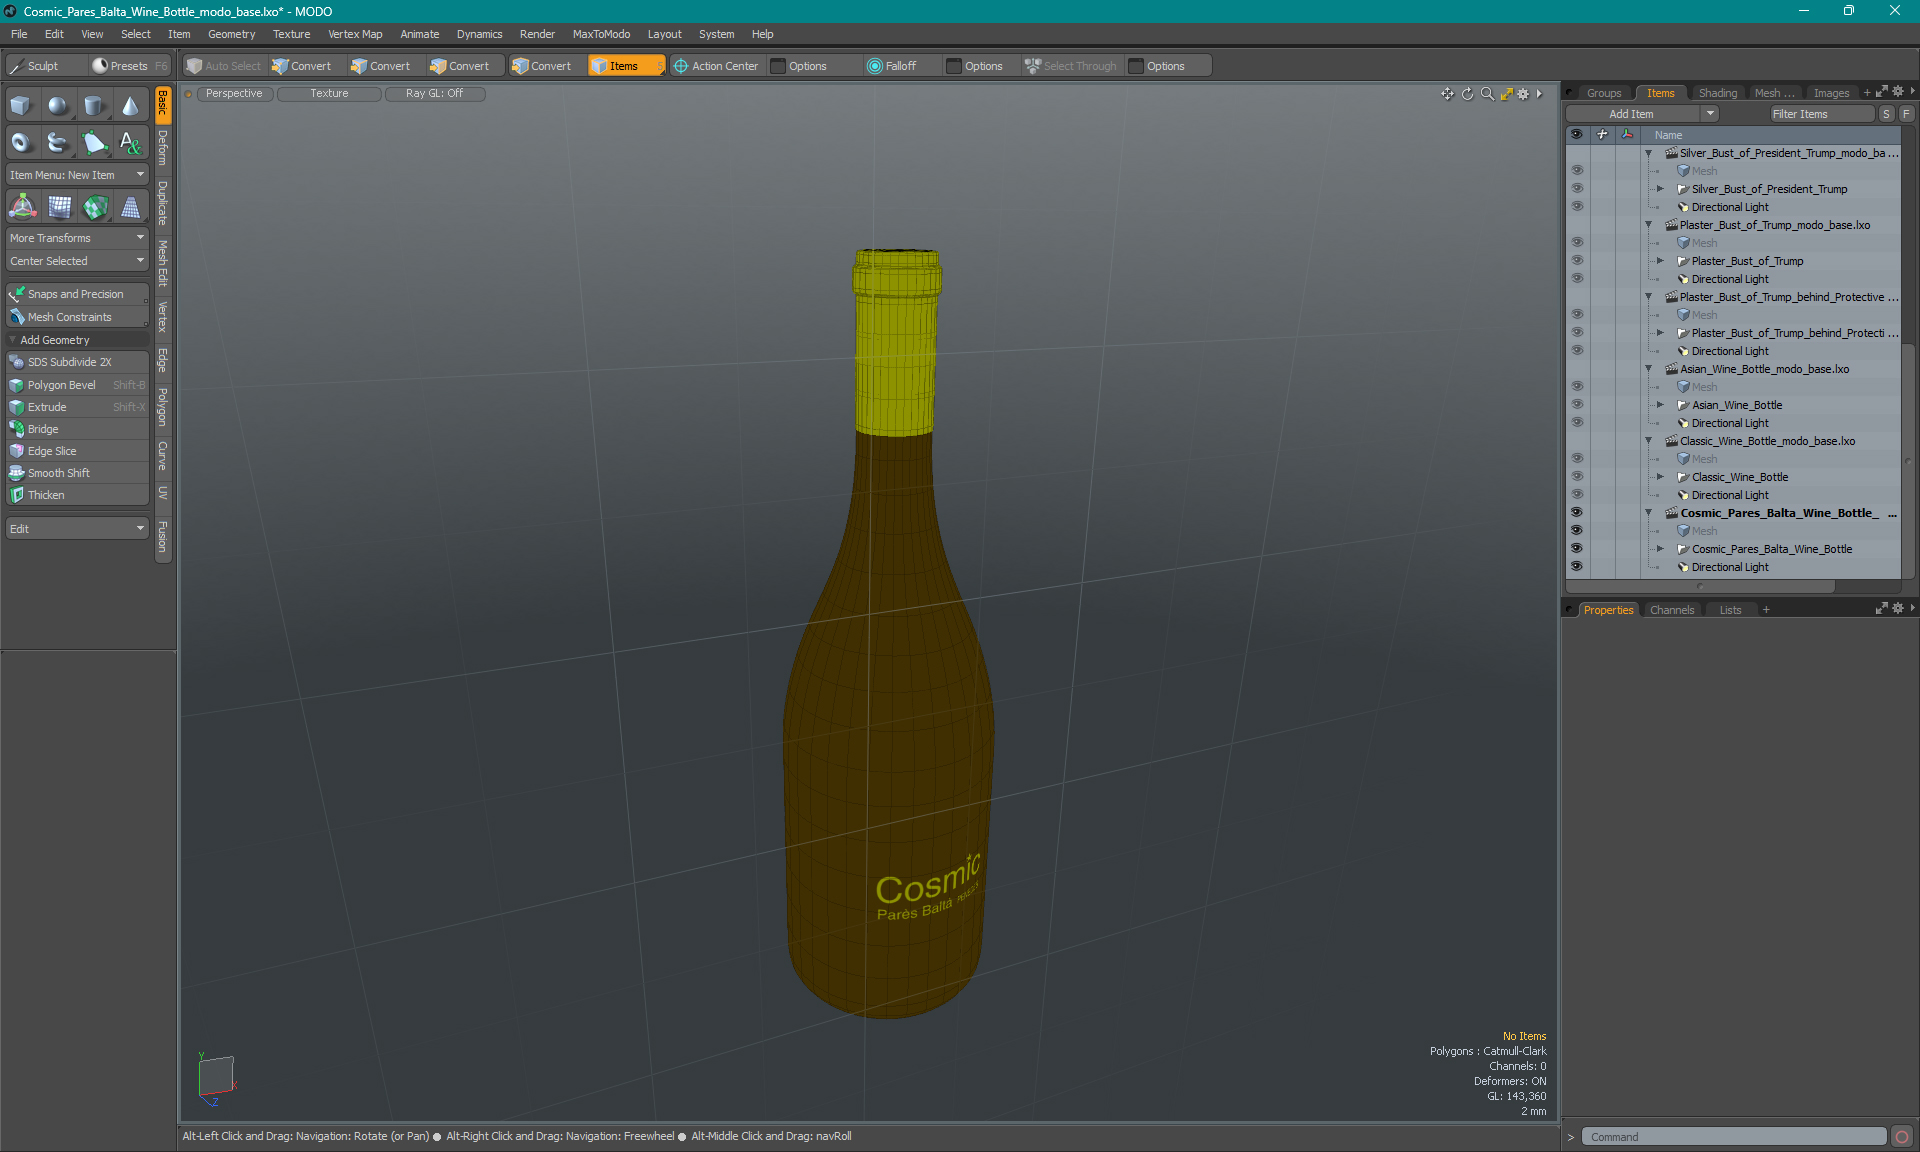1920x1152 pixels.
Task: Open Center Selected dropdown
Action: click(x=77, y=261)
